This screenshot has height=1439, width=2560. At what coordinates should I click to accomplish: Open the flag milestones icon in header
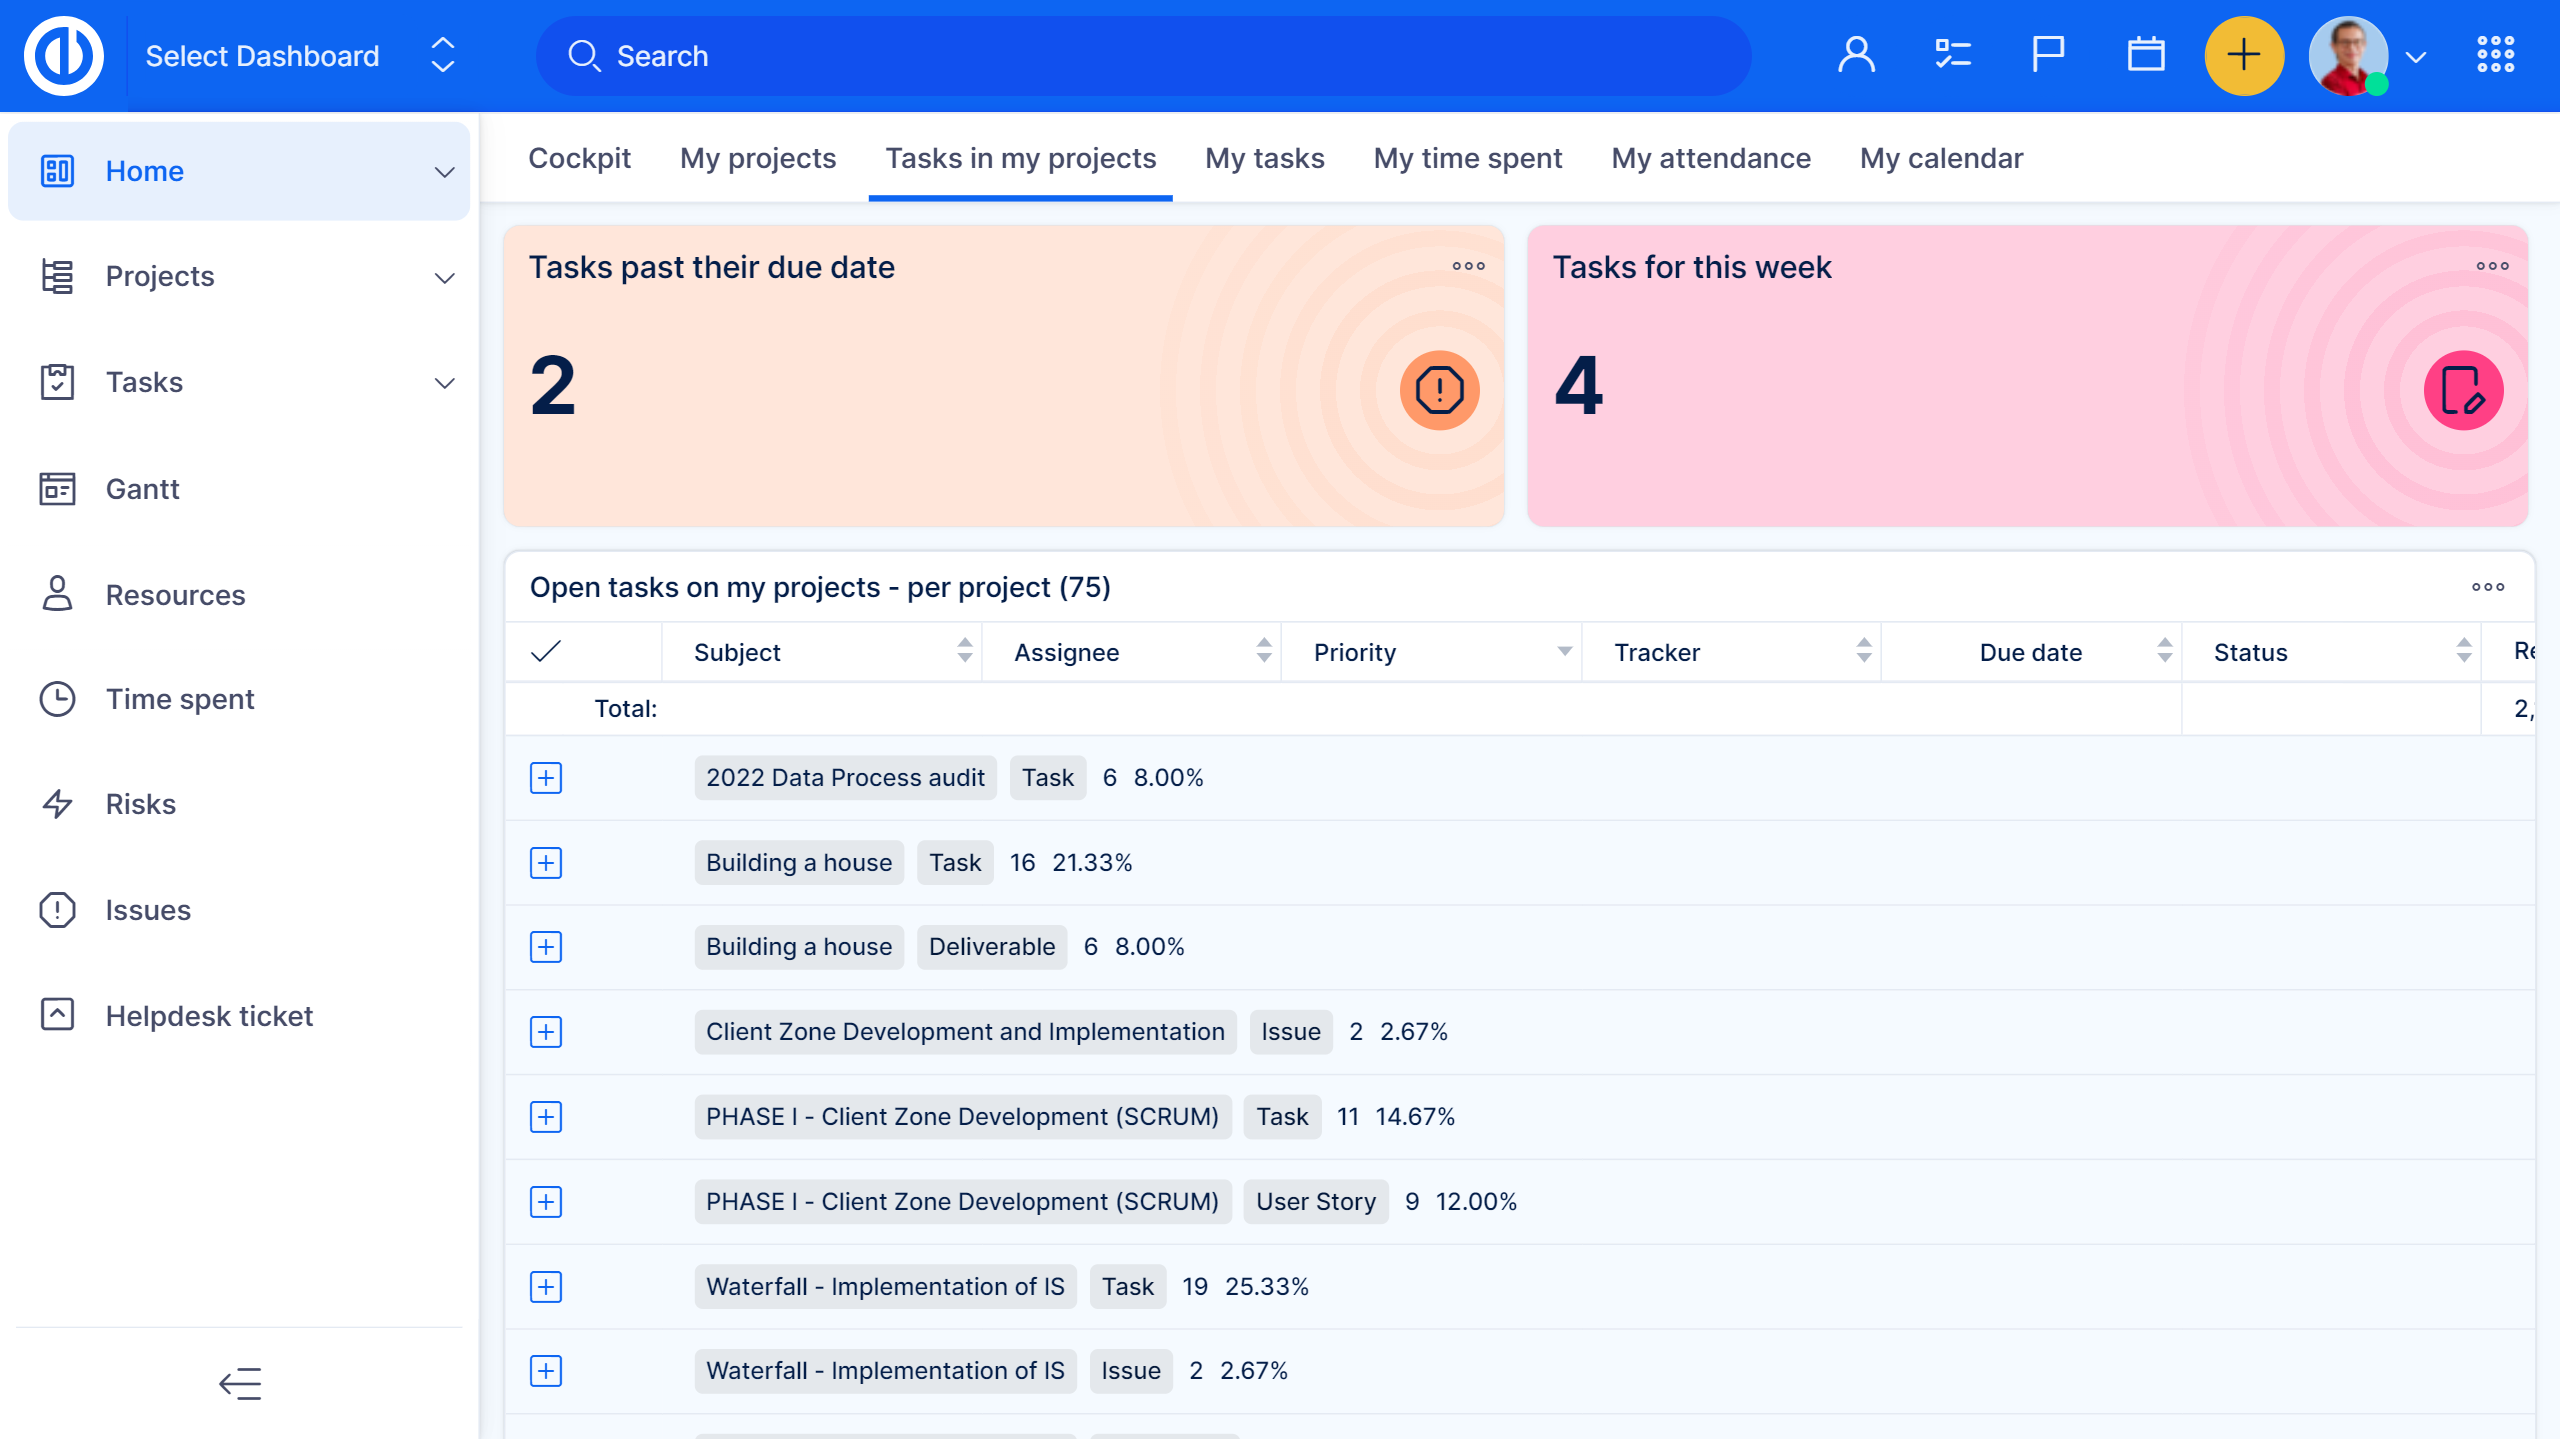(x=2047, y=56)
